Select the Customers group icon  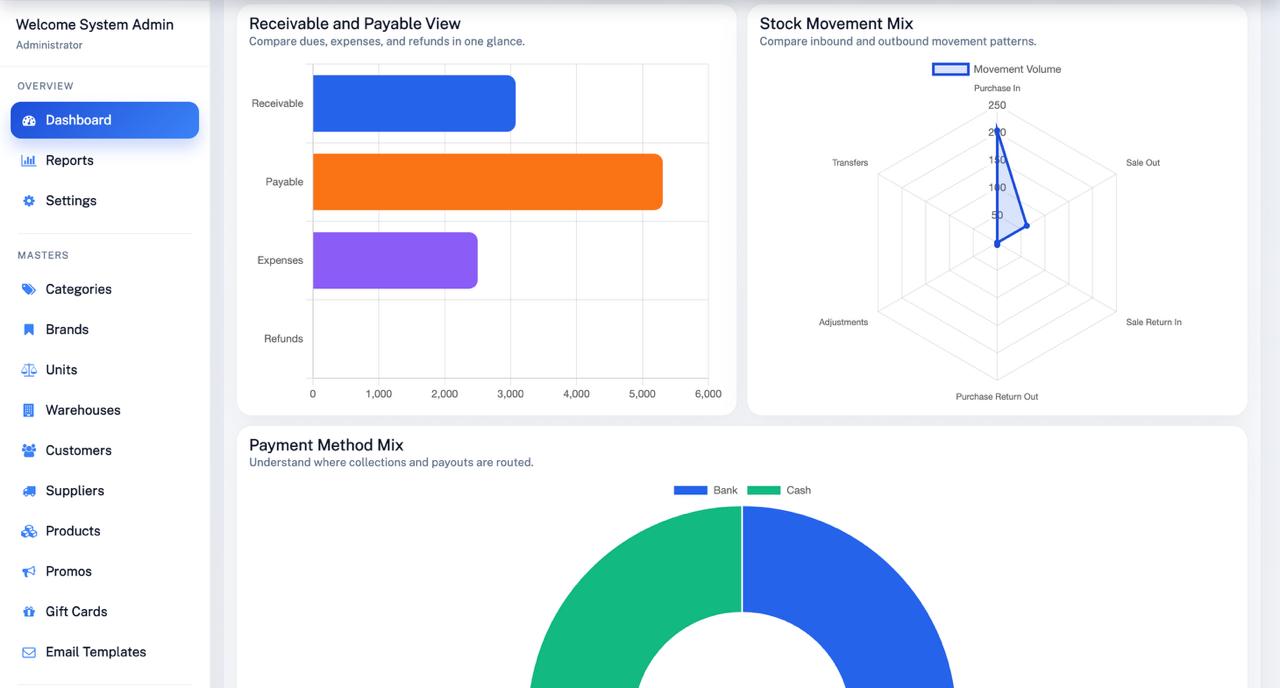[29, 450]
